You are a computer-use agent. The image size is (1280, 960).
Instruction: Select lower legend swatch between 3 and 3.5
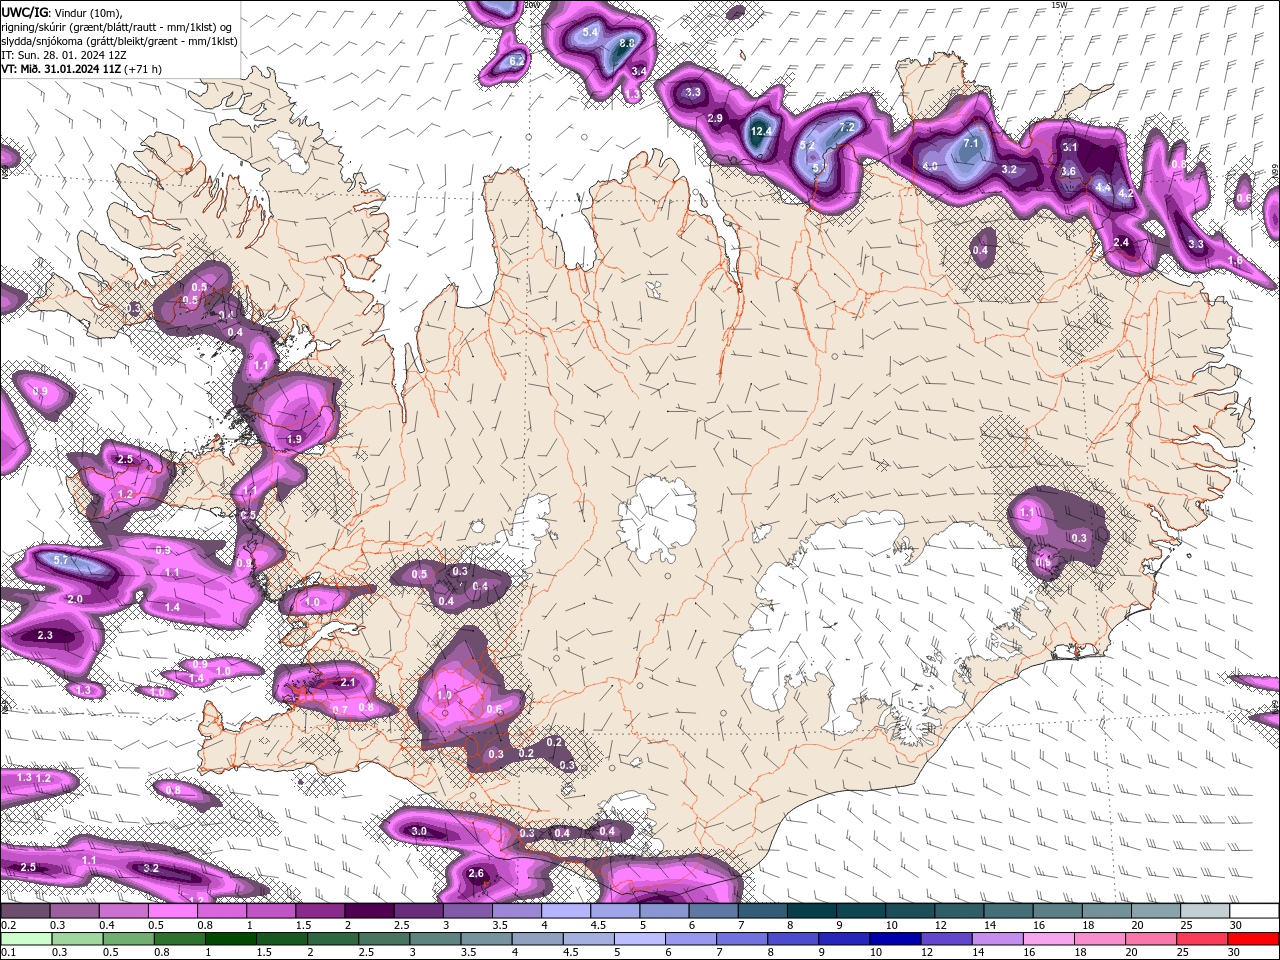tap(436, 938)
